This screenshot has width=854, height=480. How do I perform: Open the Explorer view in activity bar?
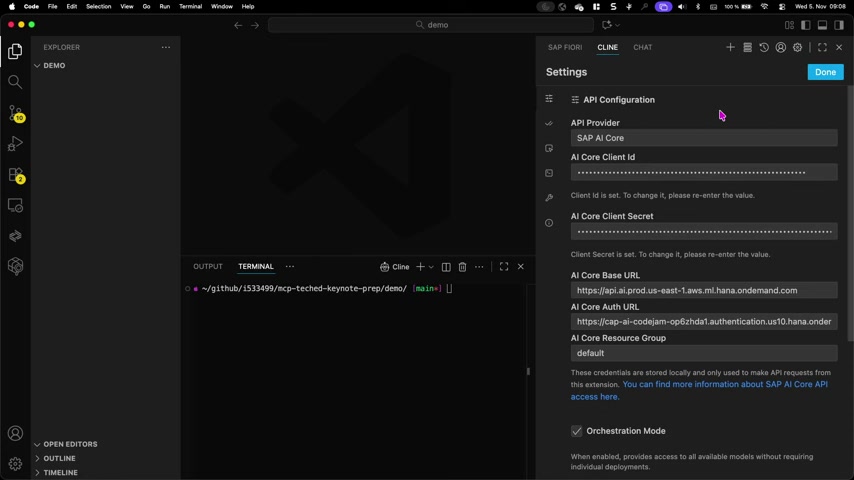15,51
